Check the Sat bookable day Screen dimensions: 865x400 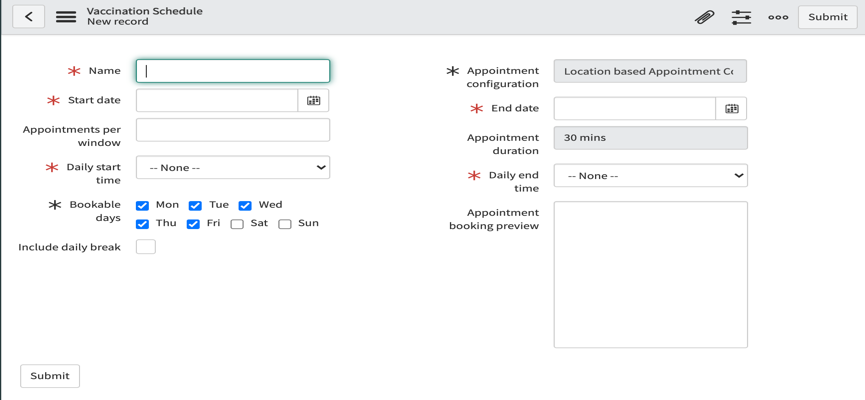[237, 224]
